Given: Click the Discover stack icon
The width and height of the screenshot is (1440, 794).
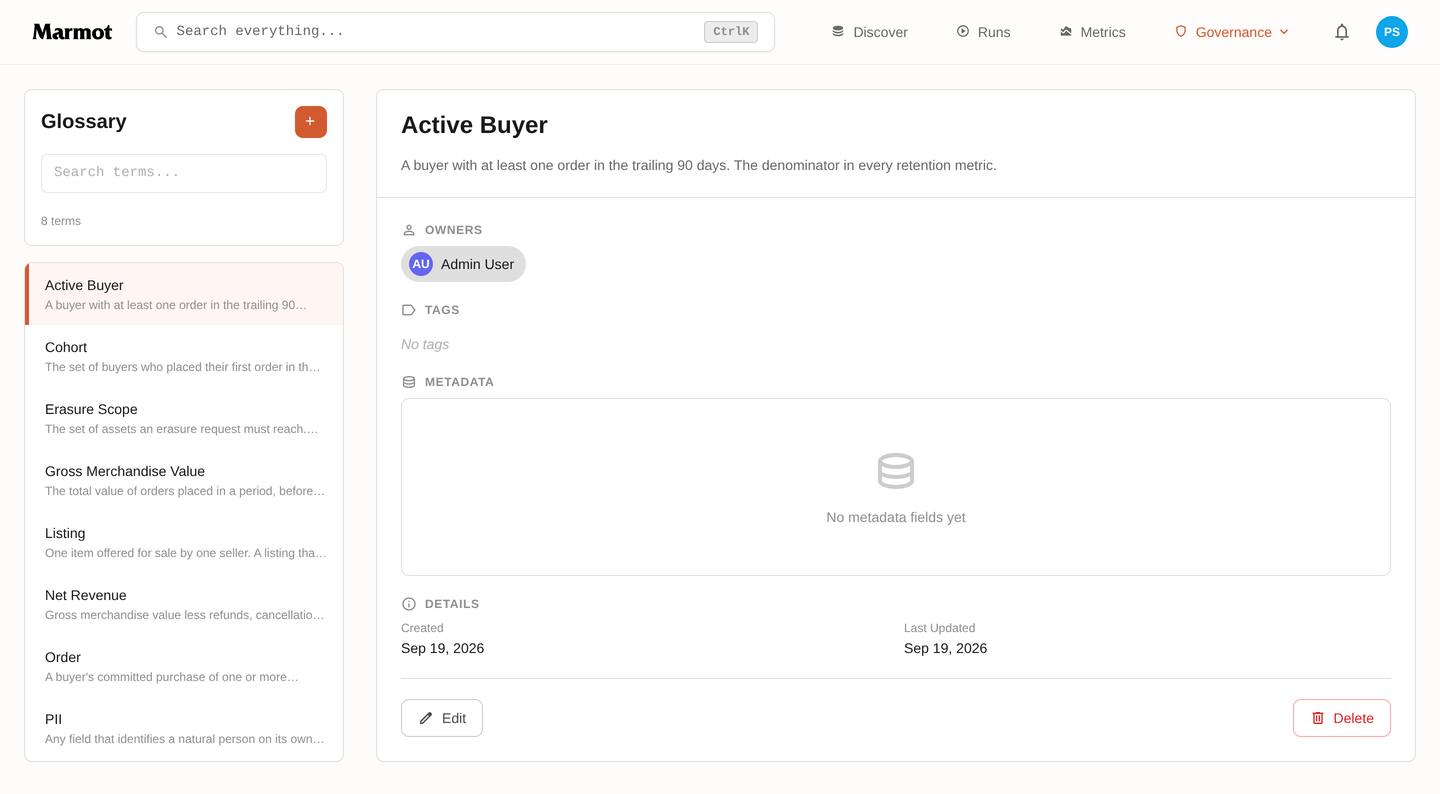Looking at the screenshot, I should pos(838,32).
